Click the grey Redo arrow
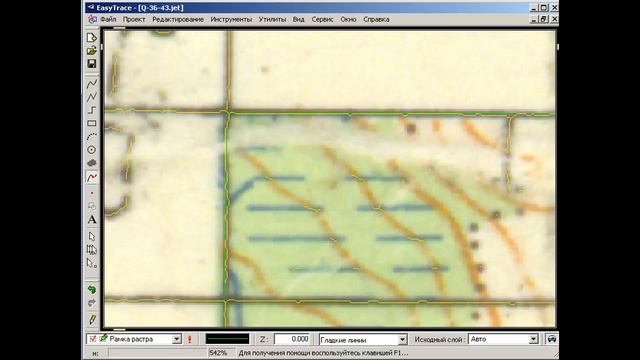The image size is (640, 360). coord(92,303)
